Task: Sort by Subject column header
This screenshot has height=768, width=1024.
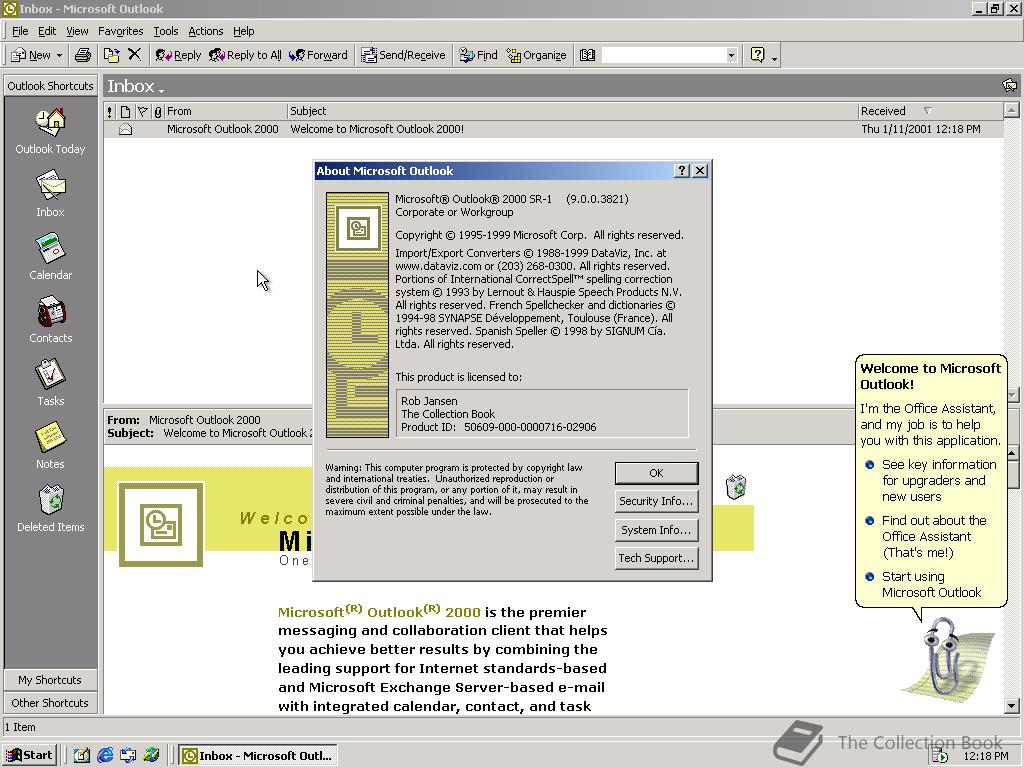Action: point(572,111)
